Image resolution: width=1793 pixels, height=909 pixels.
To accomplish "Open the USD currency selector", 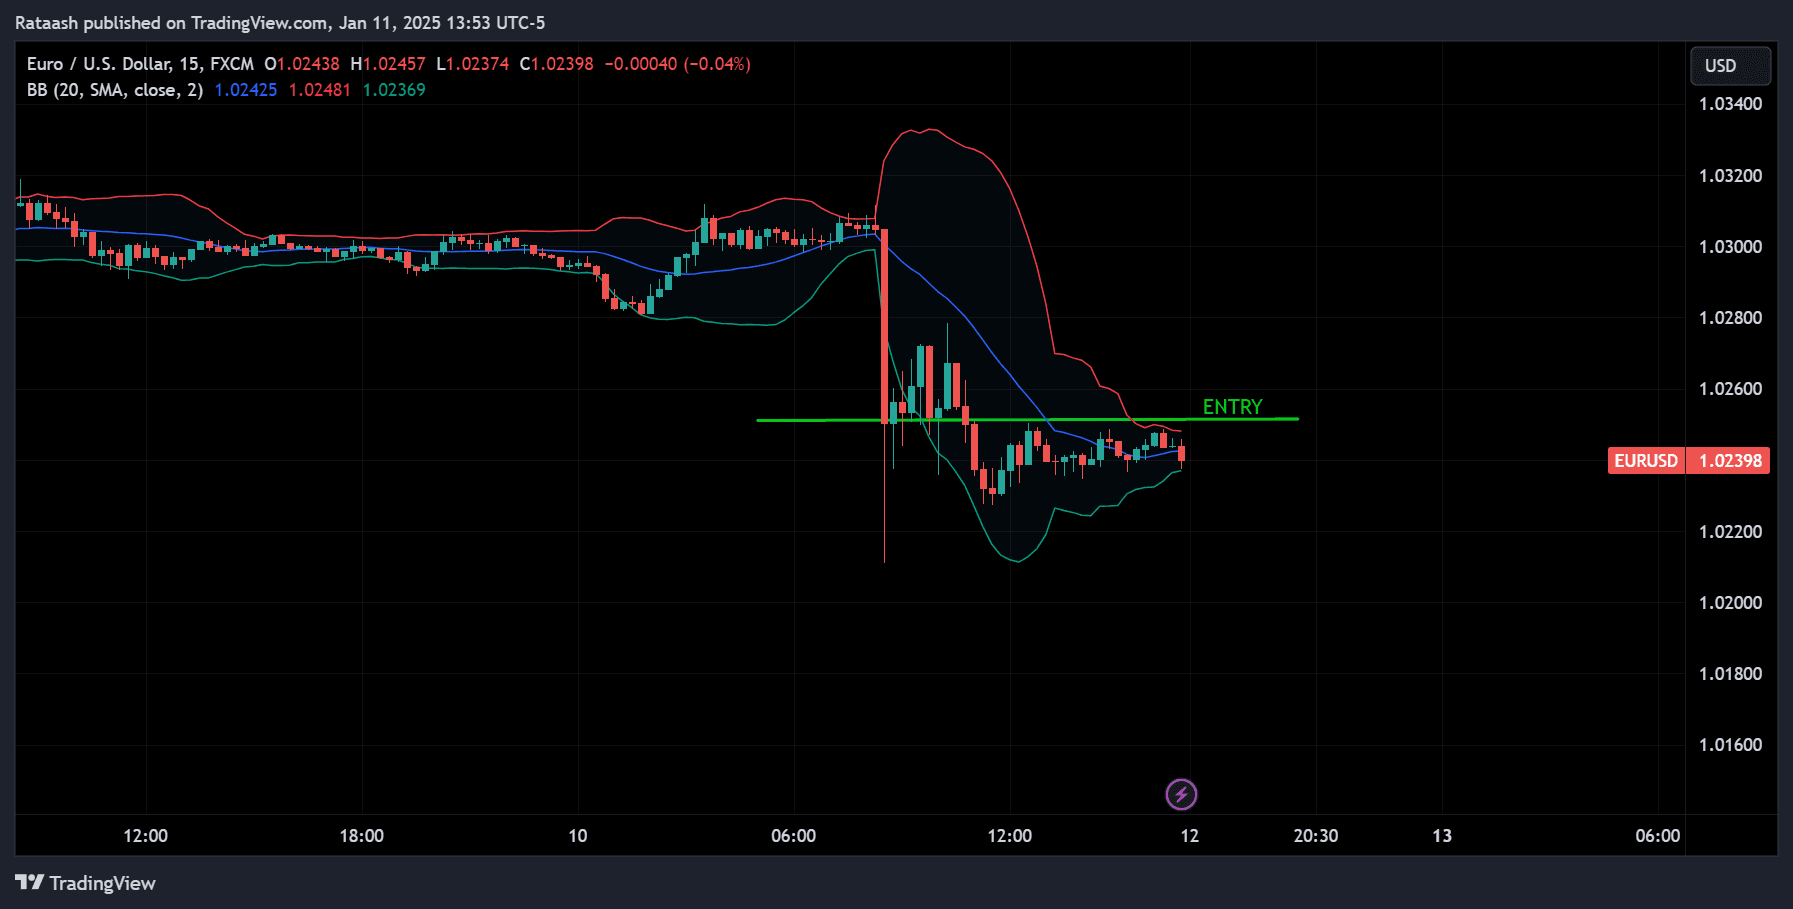I will [1730, 66].
